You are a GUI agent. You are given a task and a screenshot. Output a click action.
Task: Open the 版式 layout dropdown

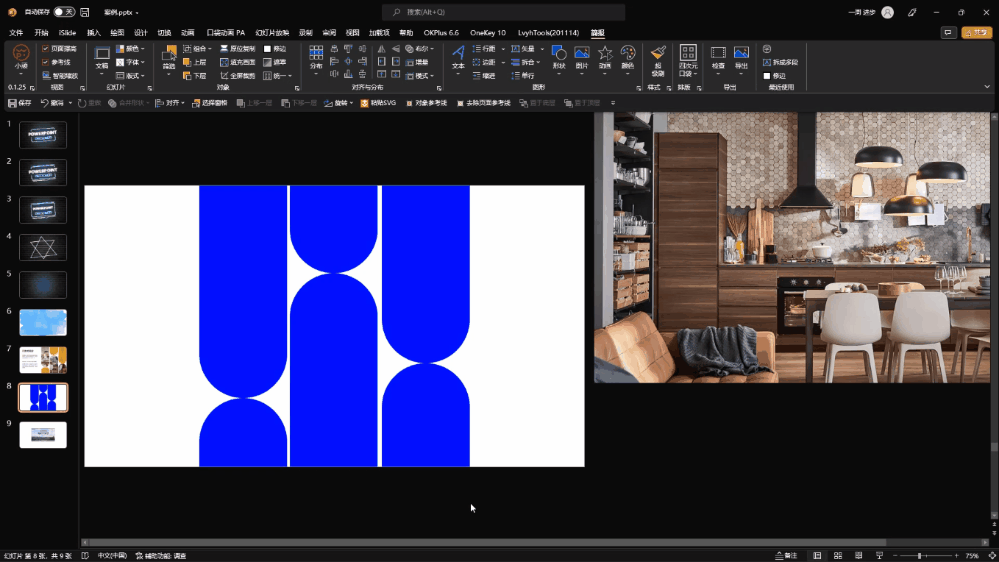[x=131, y=76]
